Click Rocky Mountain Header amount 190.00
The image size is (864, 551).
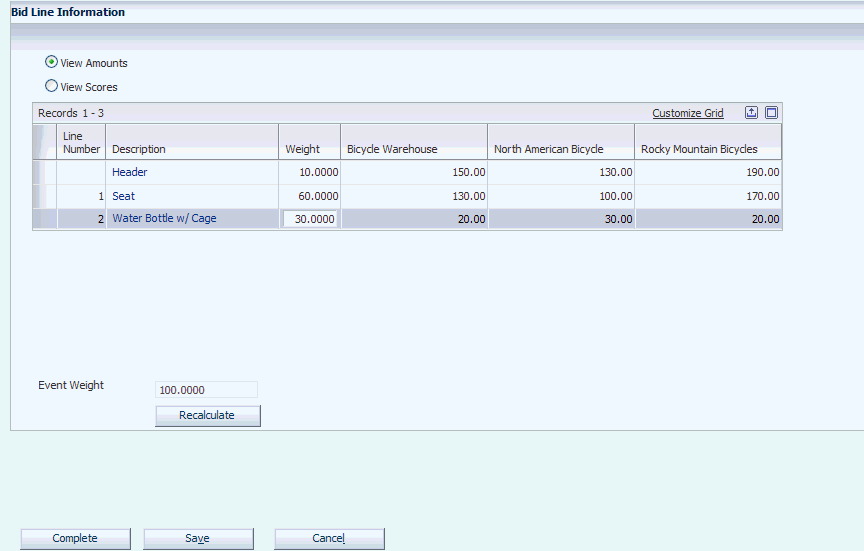(x=763, y=172)
